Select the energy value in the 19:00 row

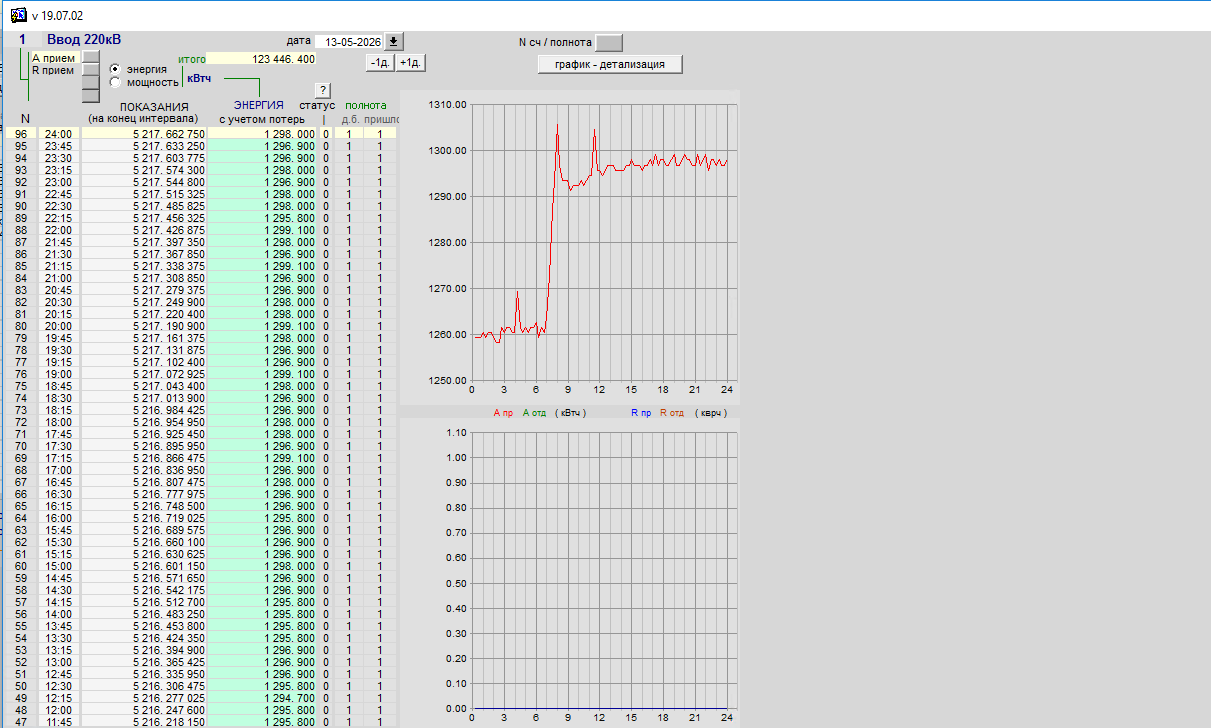tap(262, 373)
